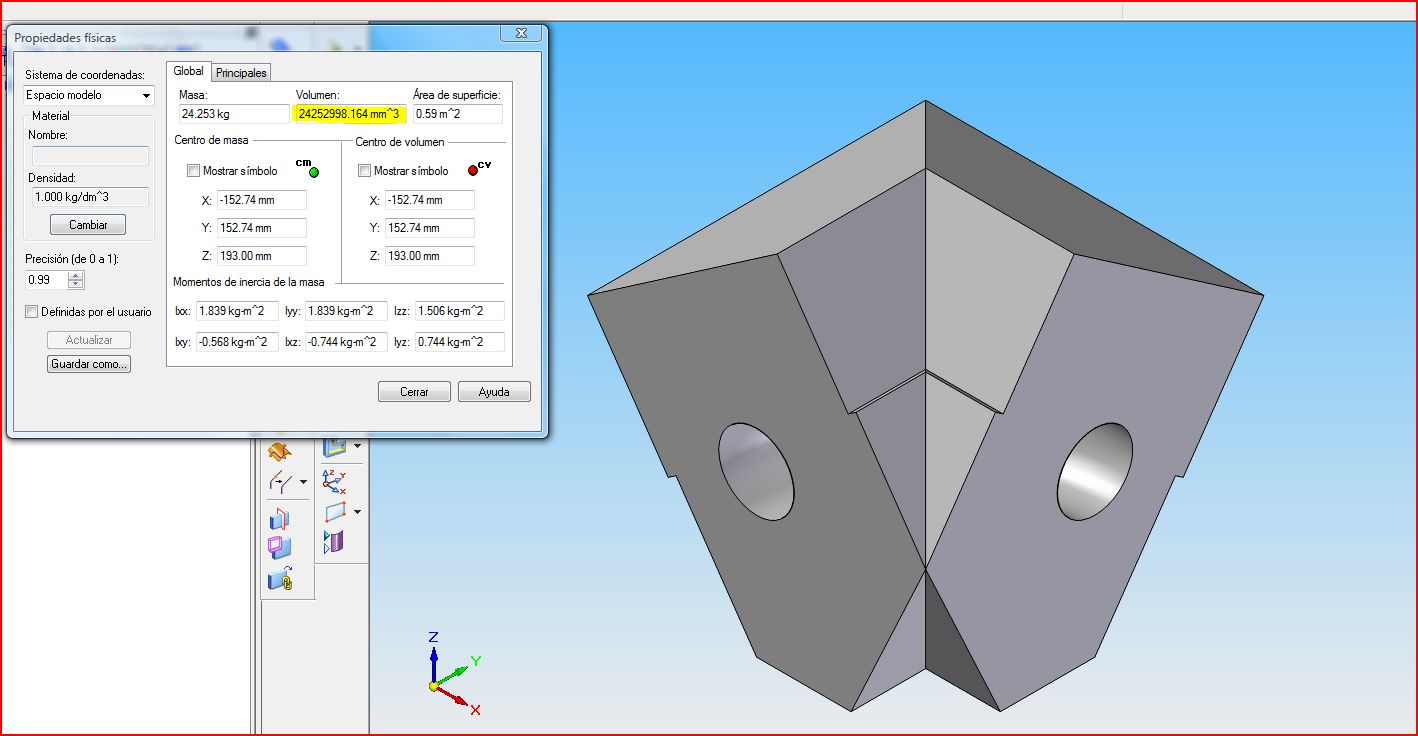1418x736 pixels.
Task: Click the Precisión spinner arrows
Action: click(x=77, y=280)
